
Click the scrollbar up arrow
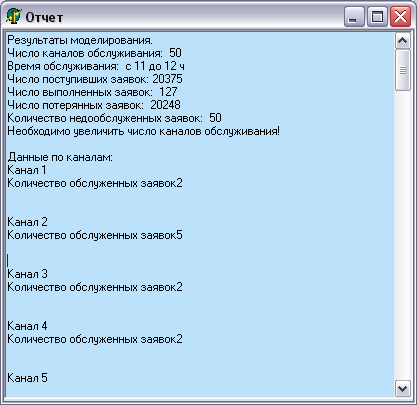coord(403,41)
